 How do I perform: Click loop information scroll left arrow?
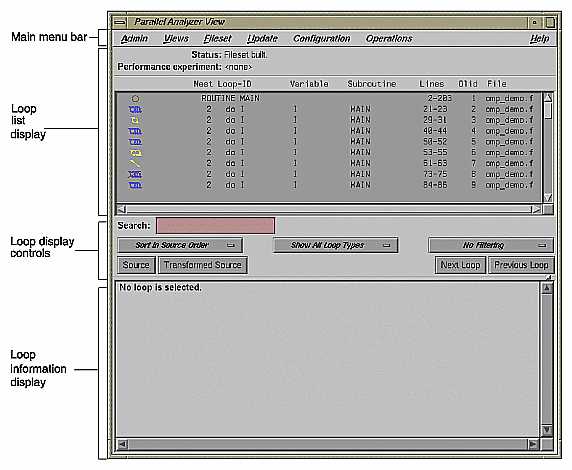click(123, 444)
